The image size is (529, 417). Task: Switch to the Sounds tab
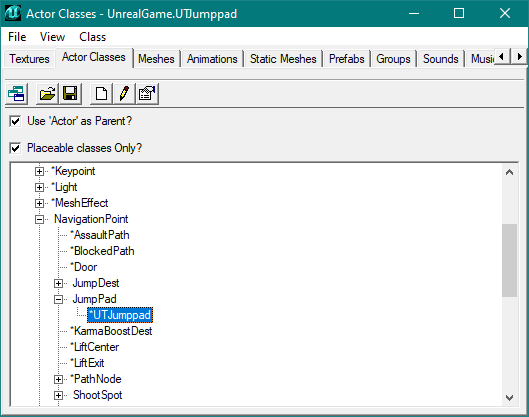(x=440, y=59)
